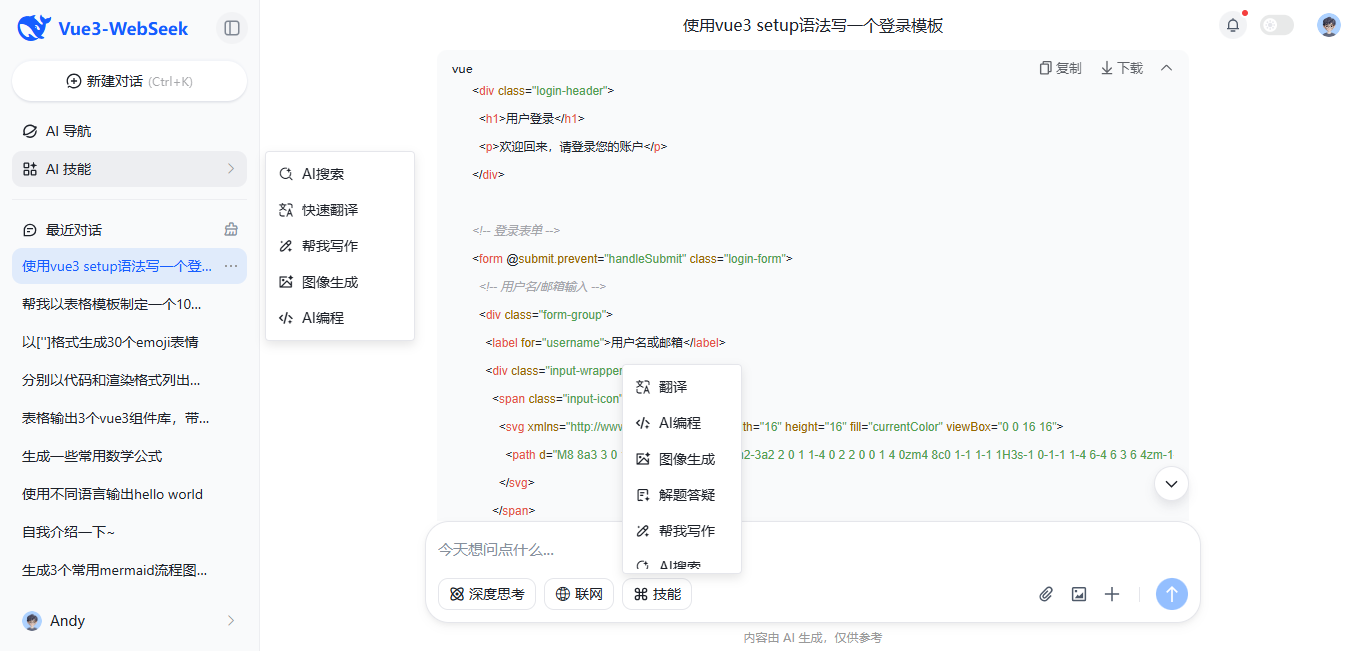This screenshot has height=651, width=1366.
Task: Expand the Andy account section
Action: click(128, 620)
